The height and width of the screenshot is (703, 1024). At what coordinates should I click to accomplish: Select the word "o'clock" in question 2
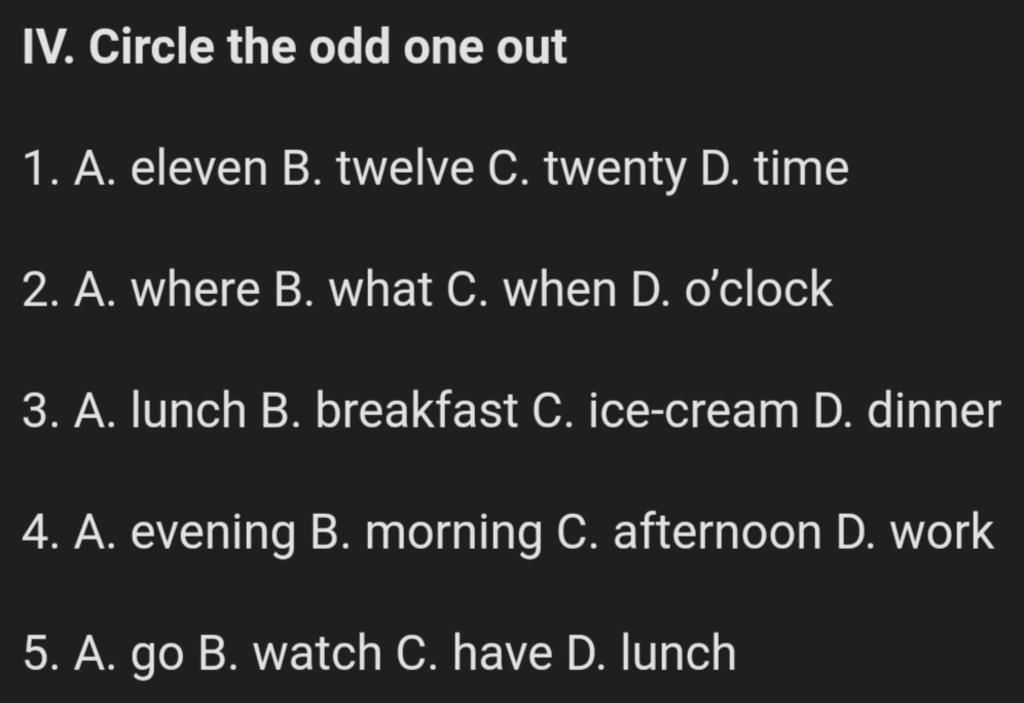click(x=758, y=289)
